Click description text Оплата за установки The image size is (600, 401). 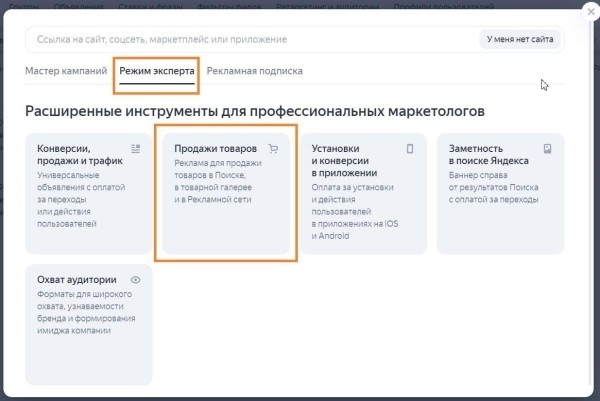click(x=355, y=212)
